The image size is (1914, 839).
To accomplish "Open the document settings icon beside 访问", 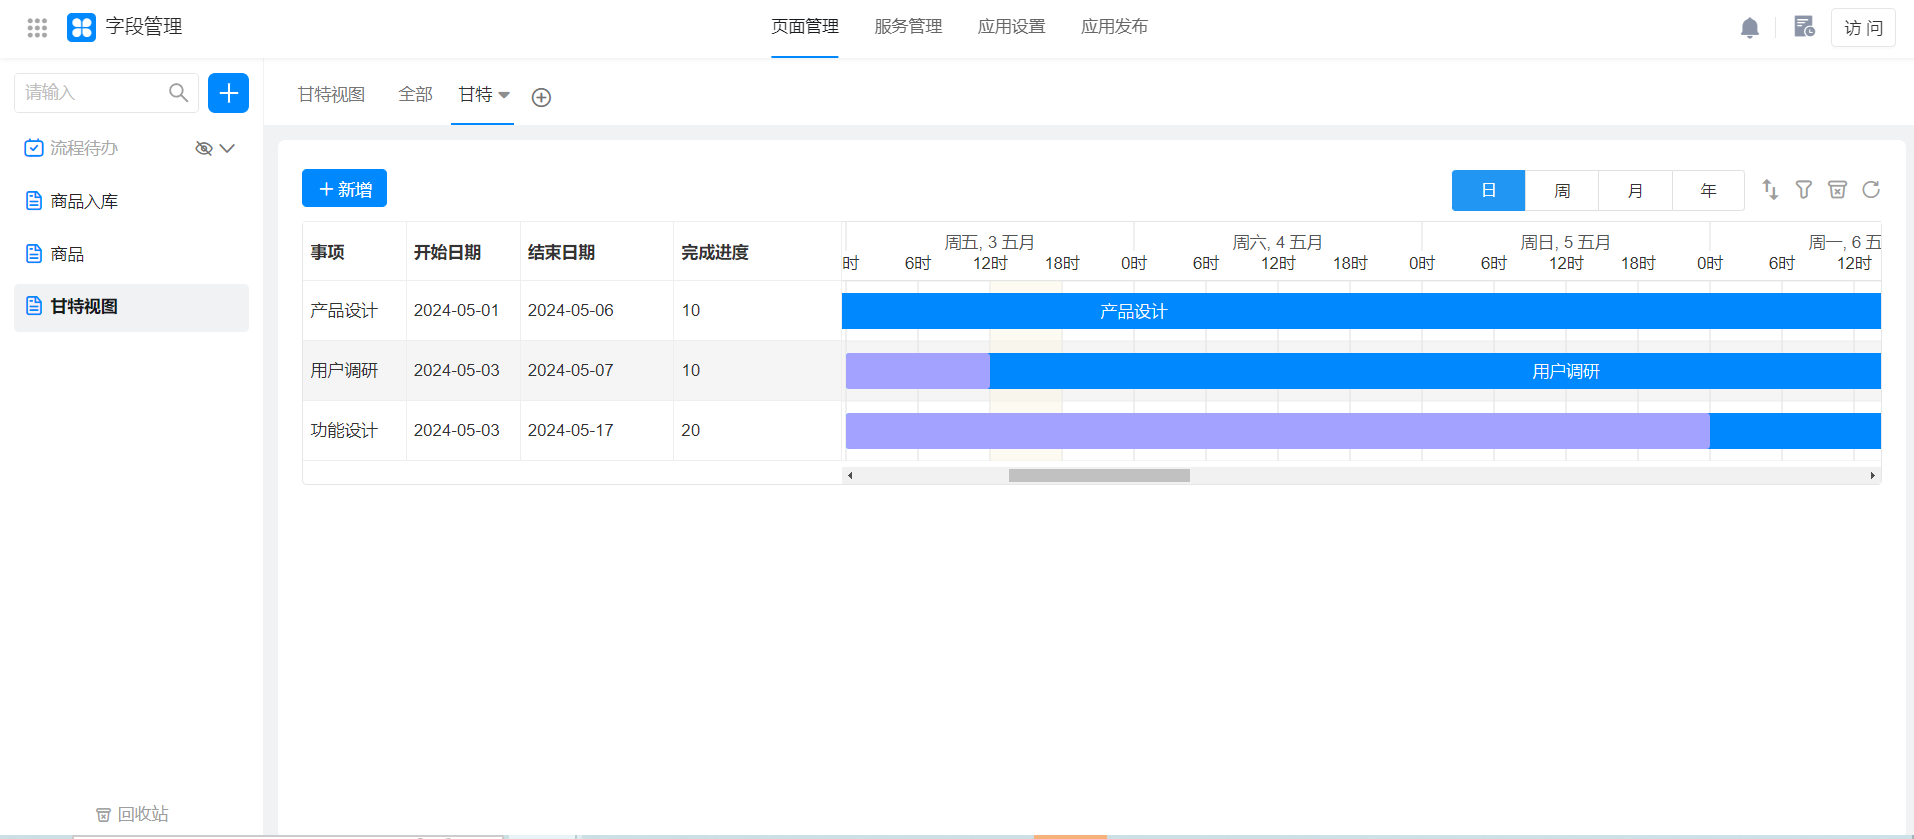I will [1803, 27].
